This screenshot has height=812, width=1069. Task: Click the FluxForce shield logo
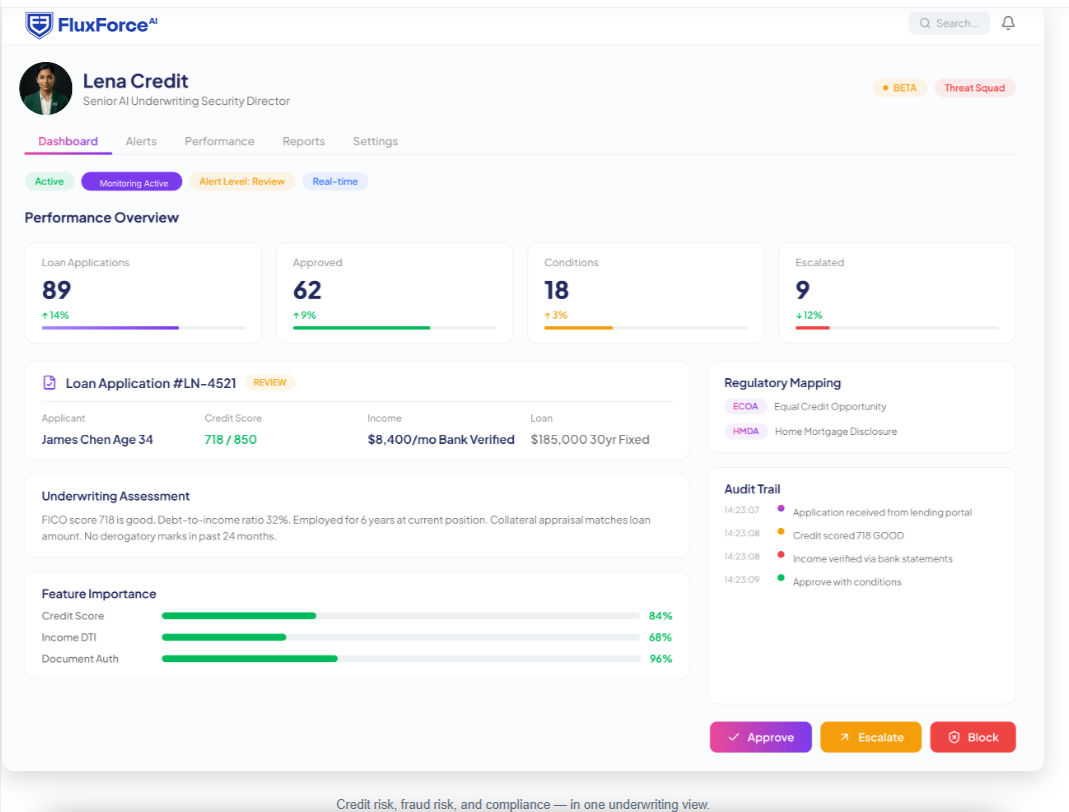tap(39, 25)
